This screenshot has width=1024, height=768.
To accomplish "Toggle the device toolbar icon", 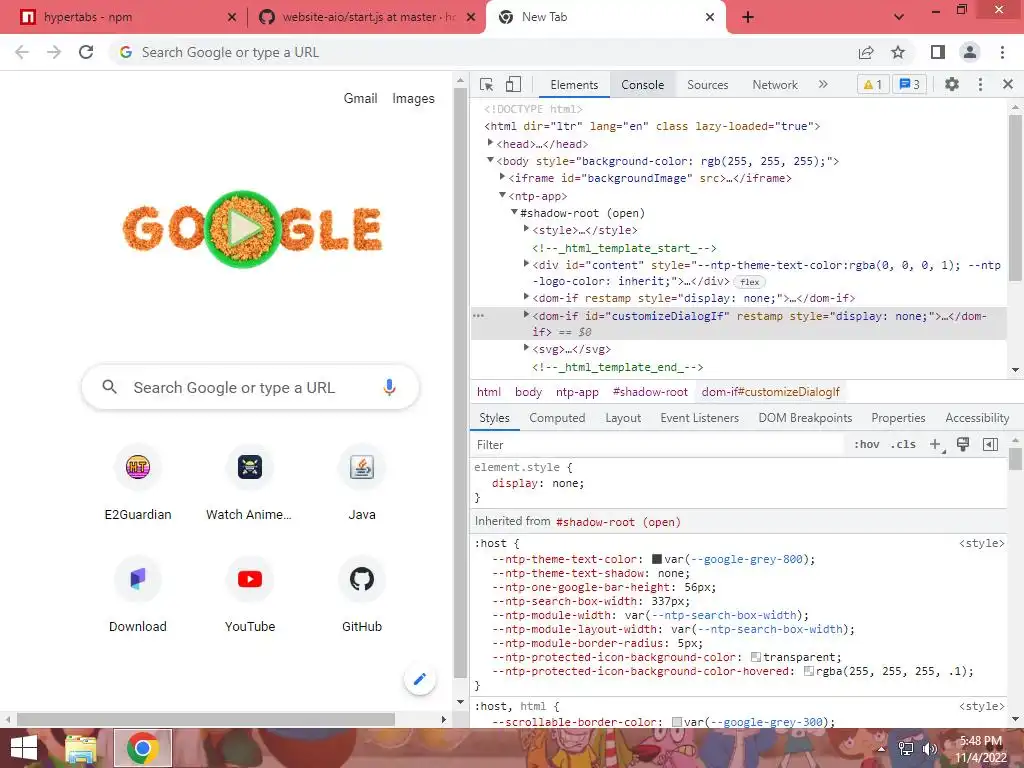I will tap(513, 84).
